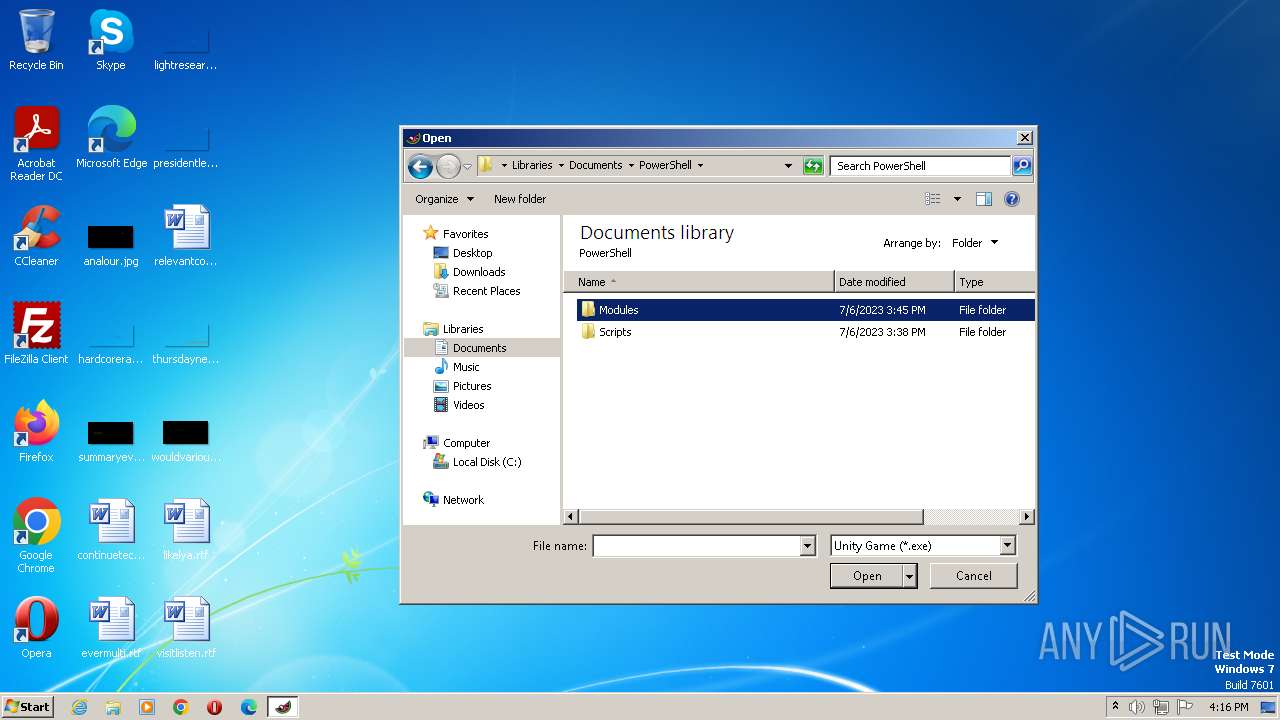Select Downloads under Favorites

point(479,272)
